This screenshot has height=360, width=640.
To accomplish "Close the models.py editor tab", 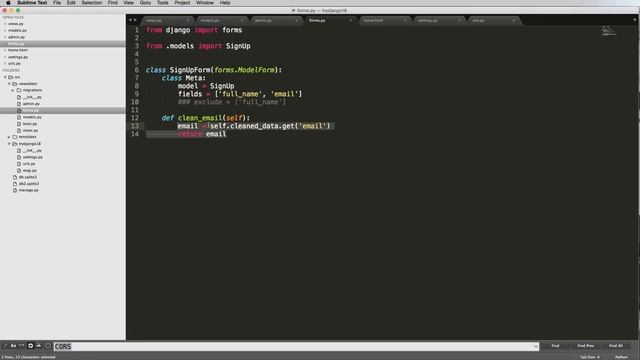I will (242, 20).
